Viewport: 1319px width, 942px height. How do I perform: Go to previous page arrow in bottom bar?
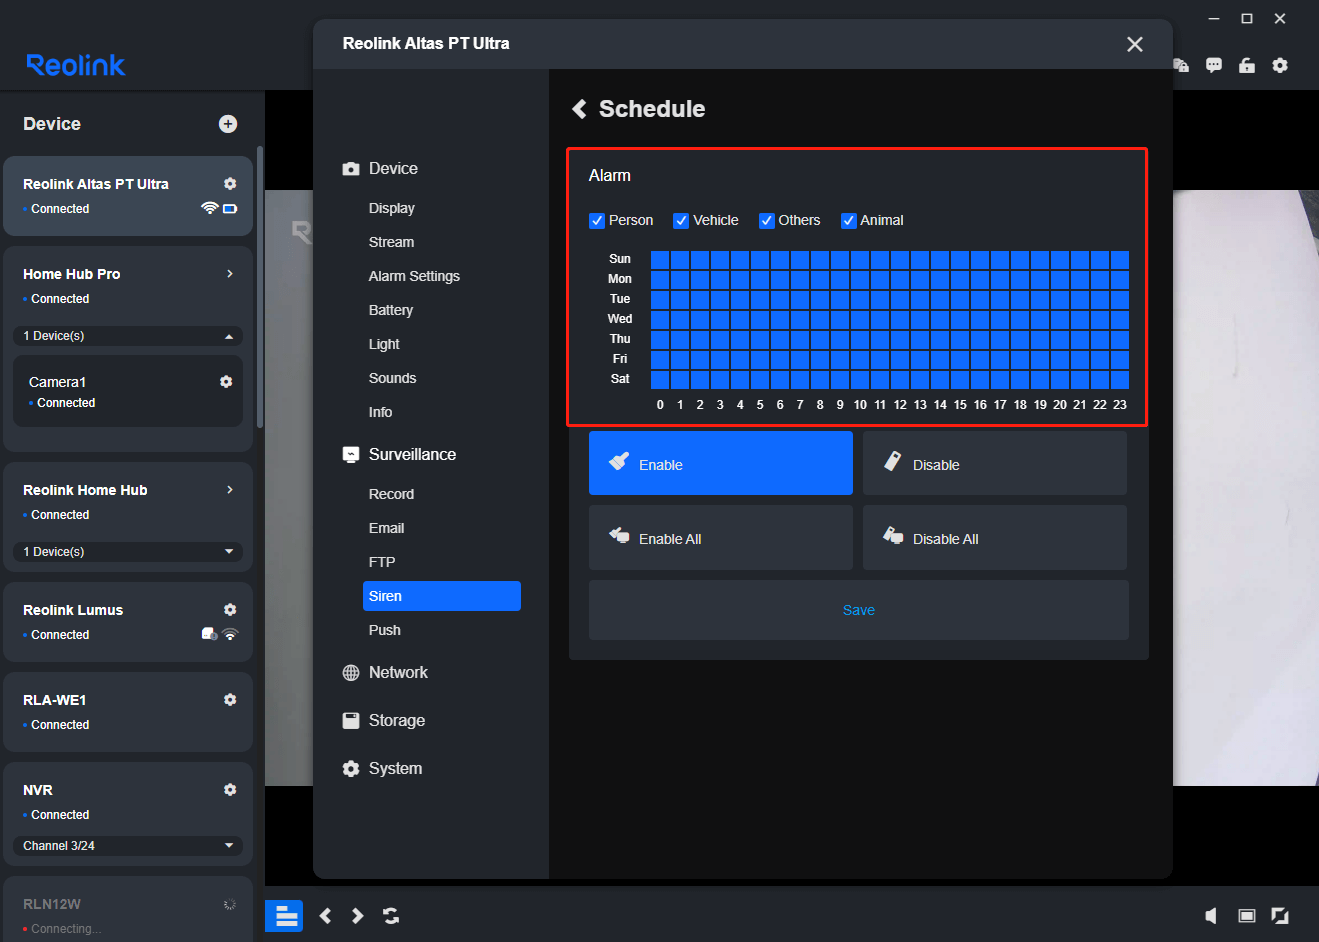pos(325,916)
